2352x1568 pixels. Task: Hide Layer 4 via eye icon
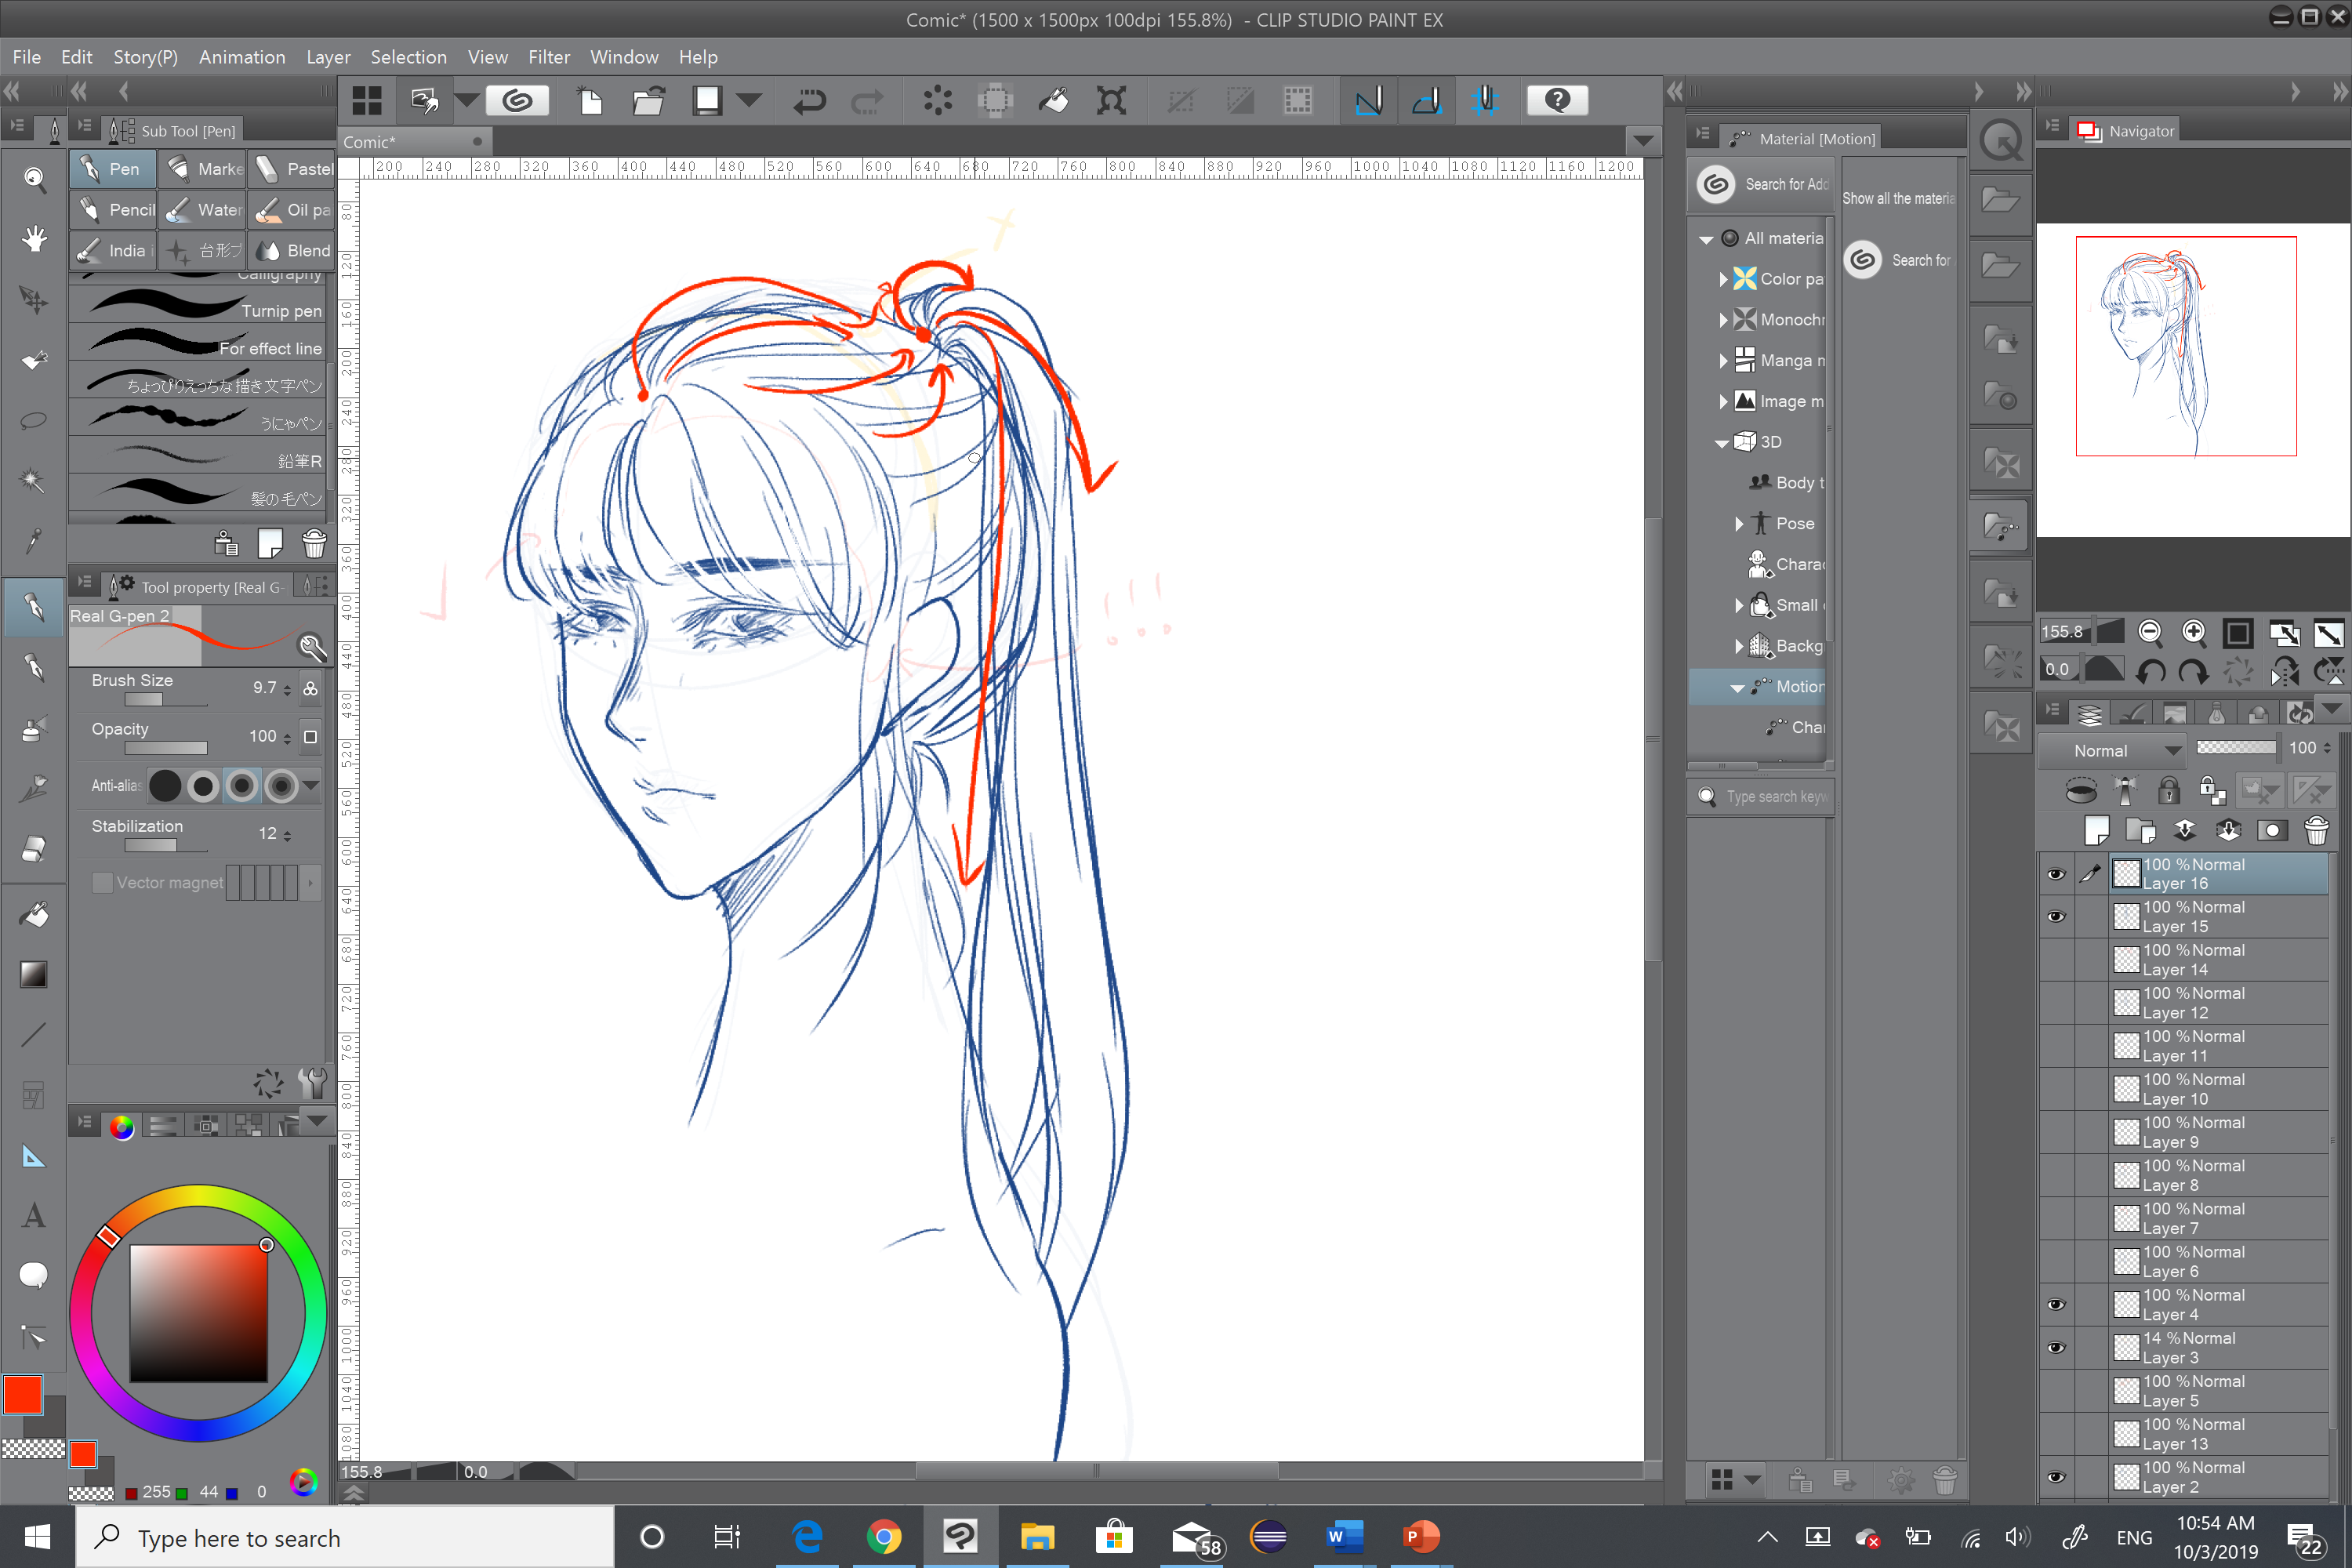(2056, 1305)
